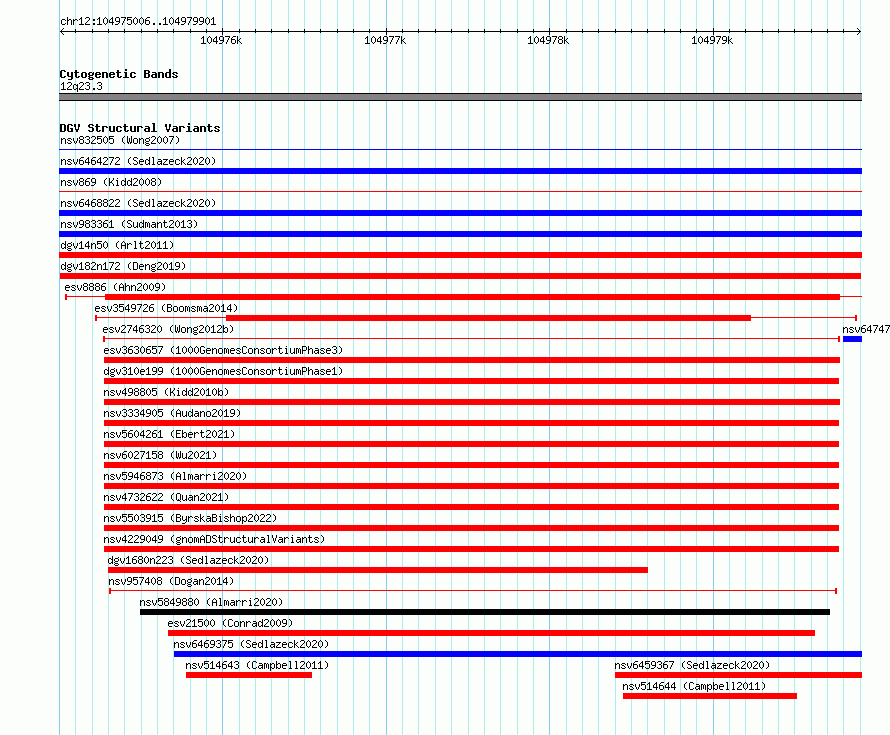The height and width of the screenshot is (735, 890).
Task: Select the blue nsv983361 variant bar
Action: point(460,234)
